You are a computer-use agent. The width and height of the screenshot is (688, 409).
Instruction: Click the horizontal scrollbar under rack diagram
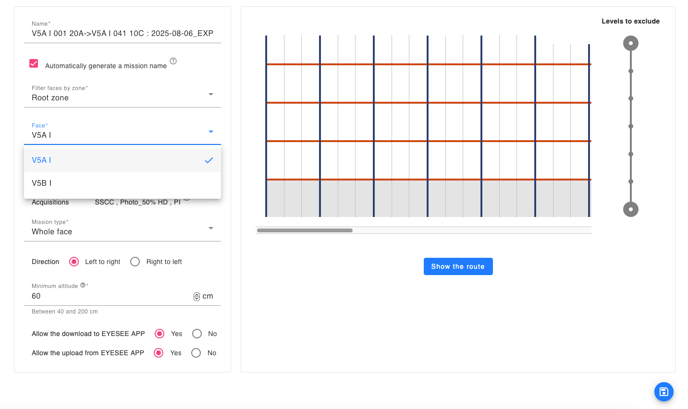tap(305, 231)
